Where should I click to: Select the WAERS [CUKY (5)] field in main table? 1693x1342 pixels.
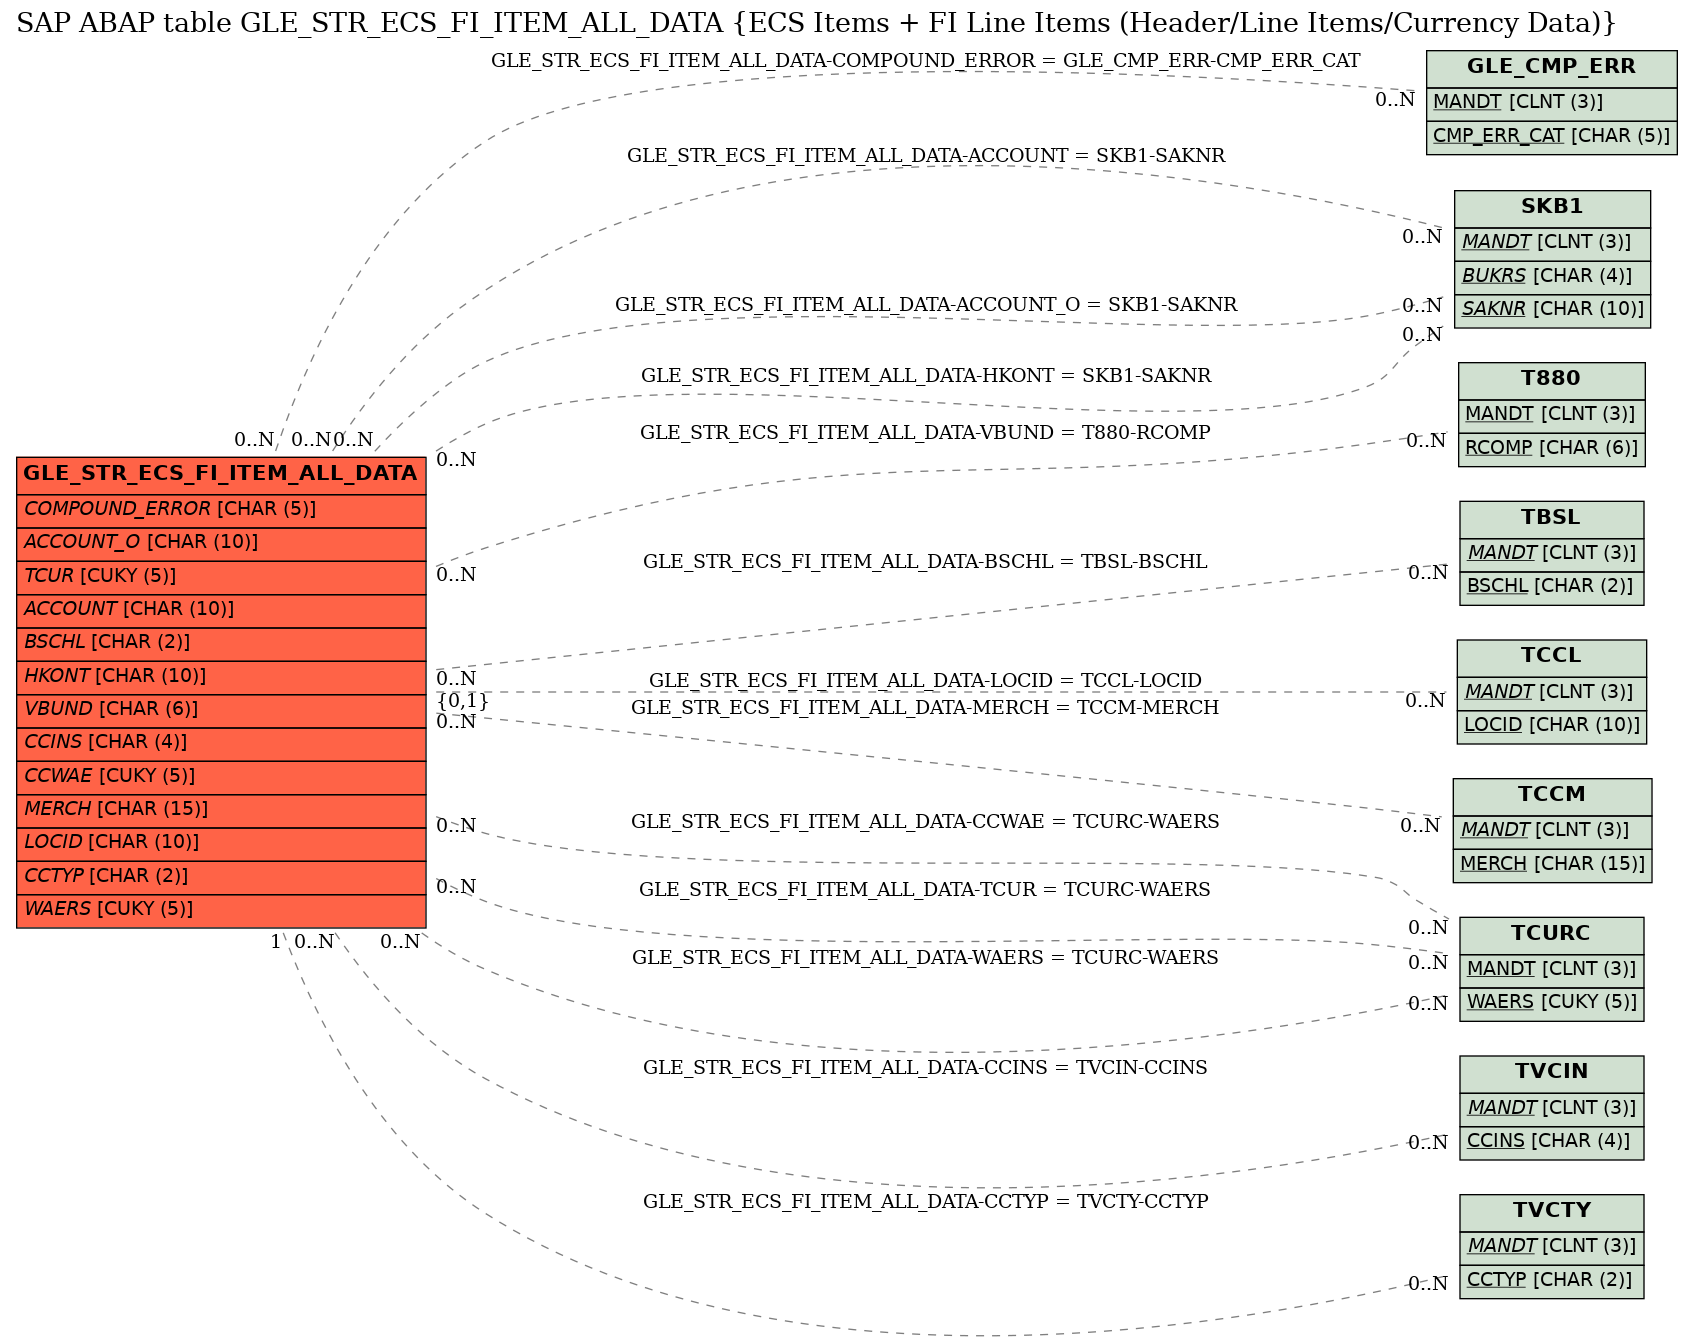coord(221,910)
